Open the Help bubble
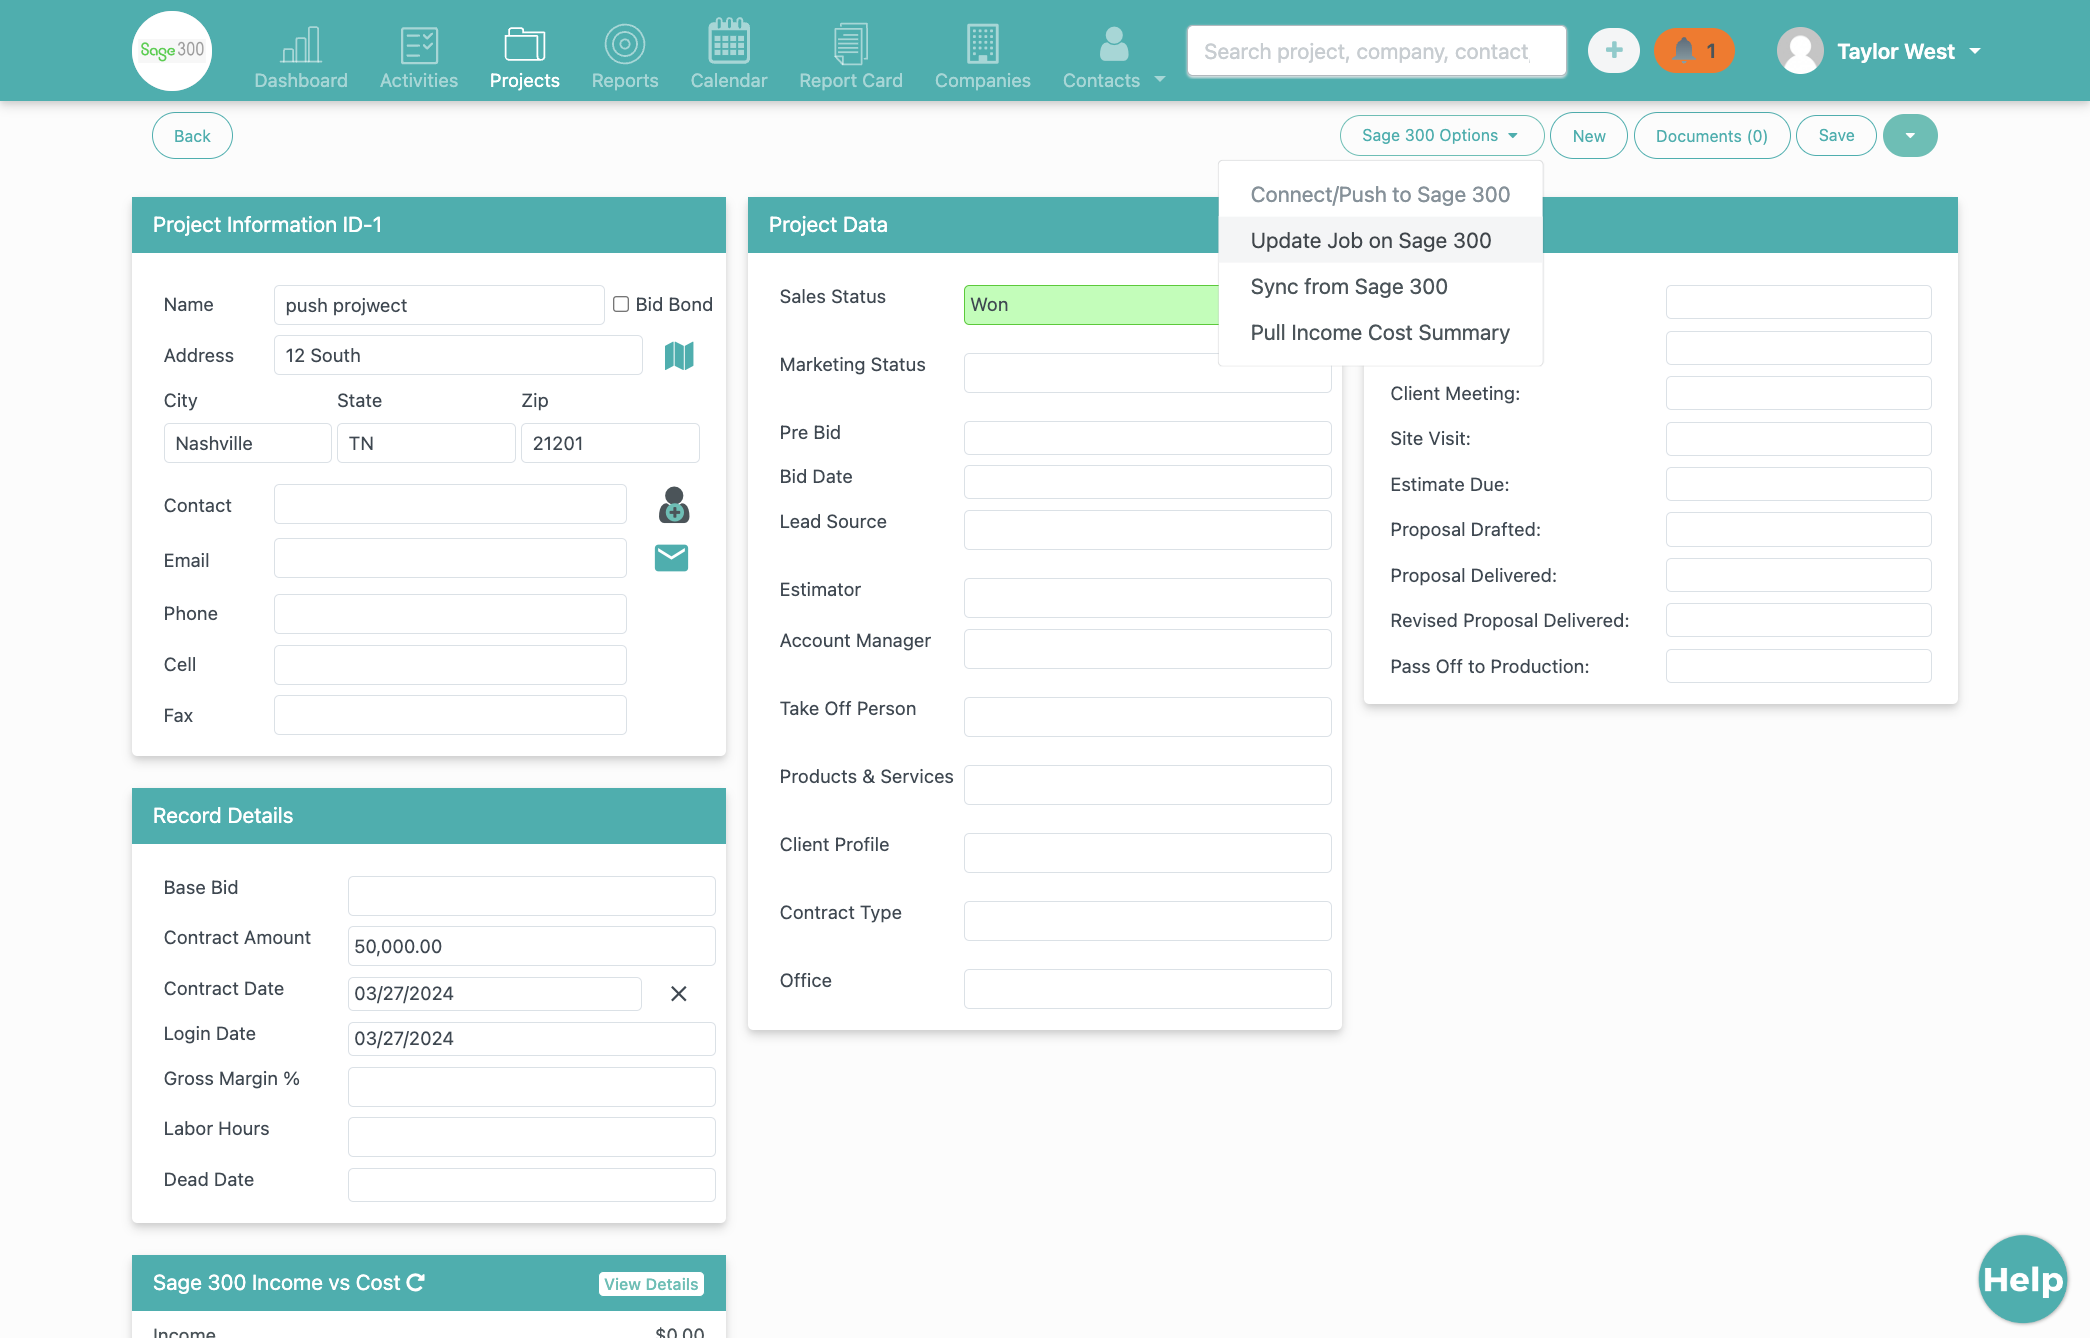The width and height of the screenshot is (2090, 1338). coord(2022,1279)
